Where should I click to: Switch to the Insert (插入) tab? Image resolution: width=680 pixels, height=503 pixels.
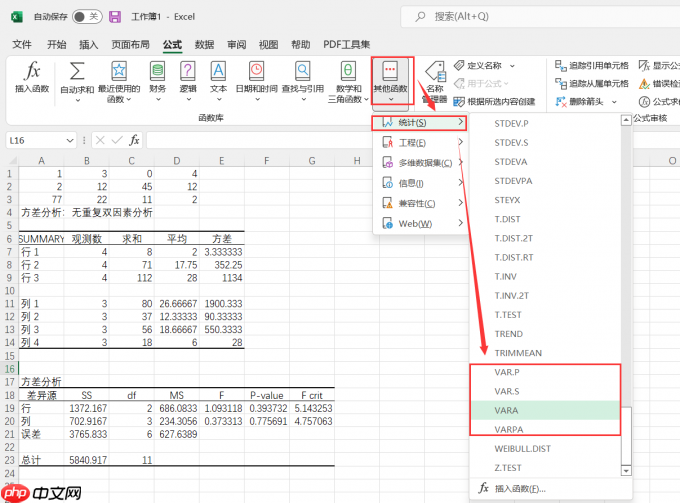88,44
